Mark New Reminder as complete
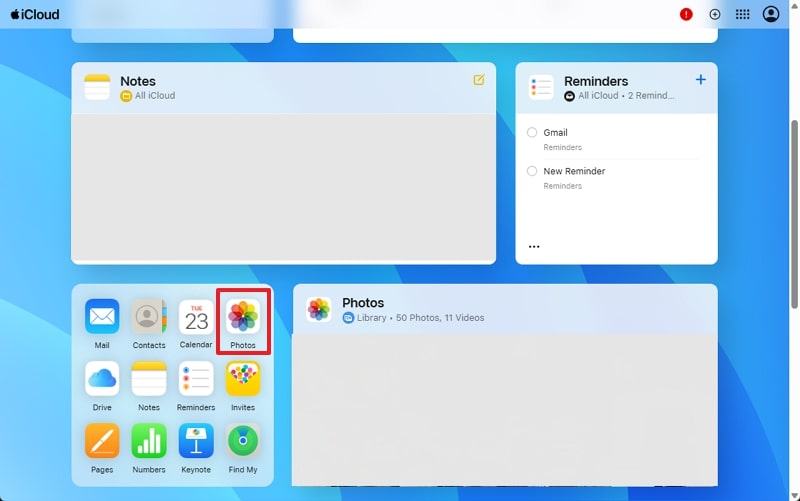The height and width of the screenshot is (501, 800). [532, 171]
